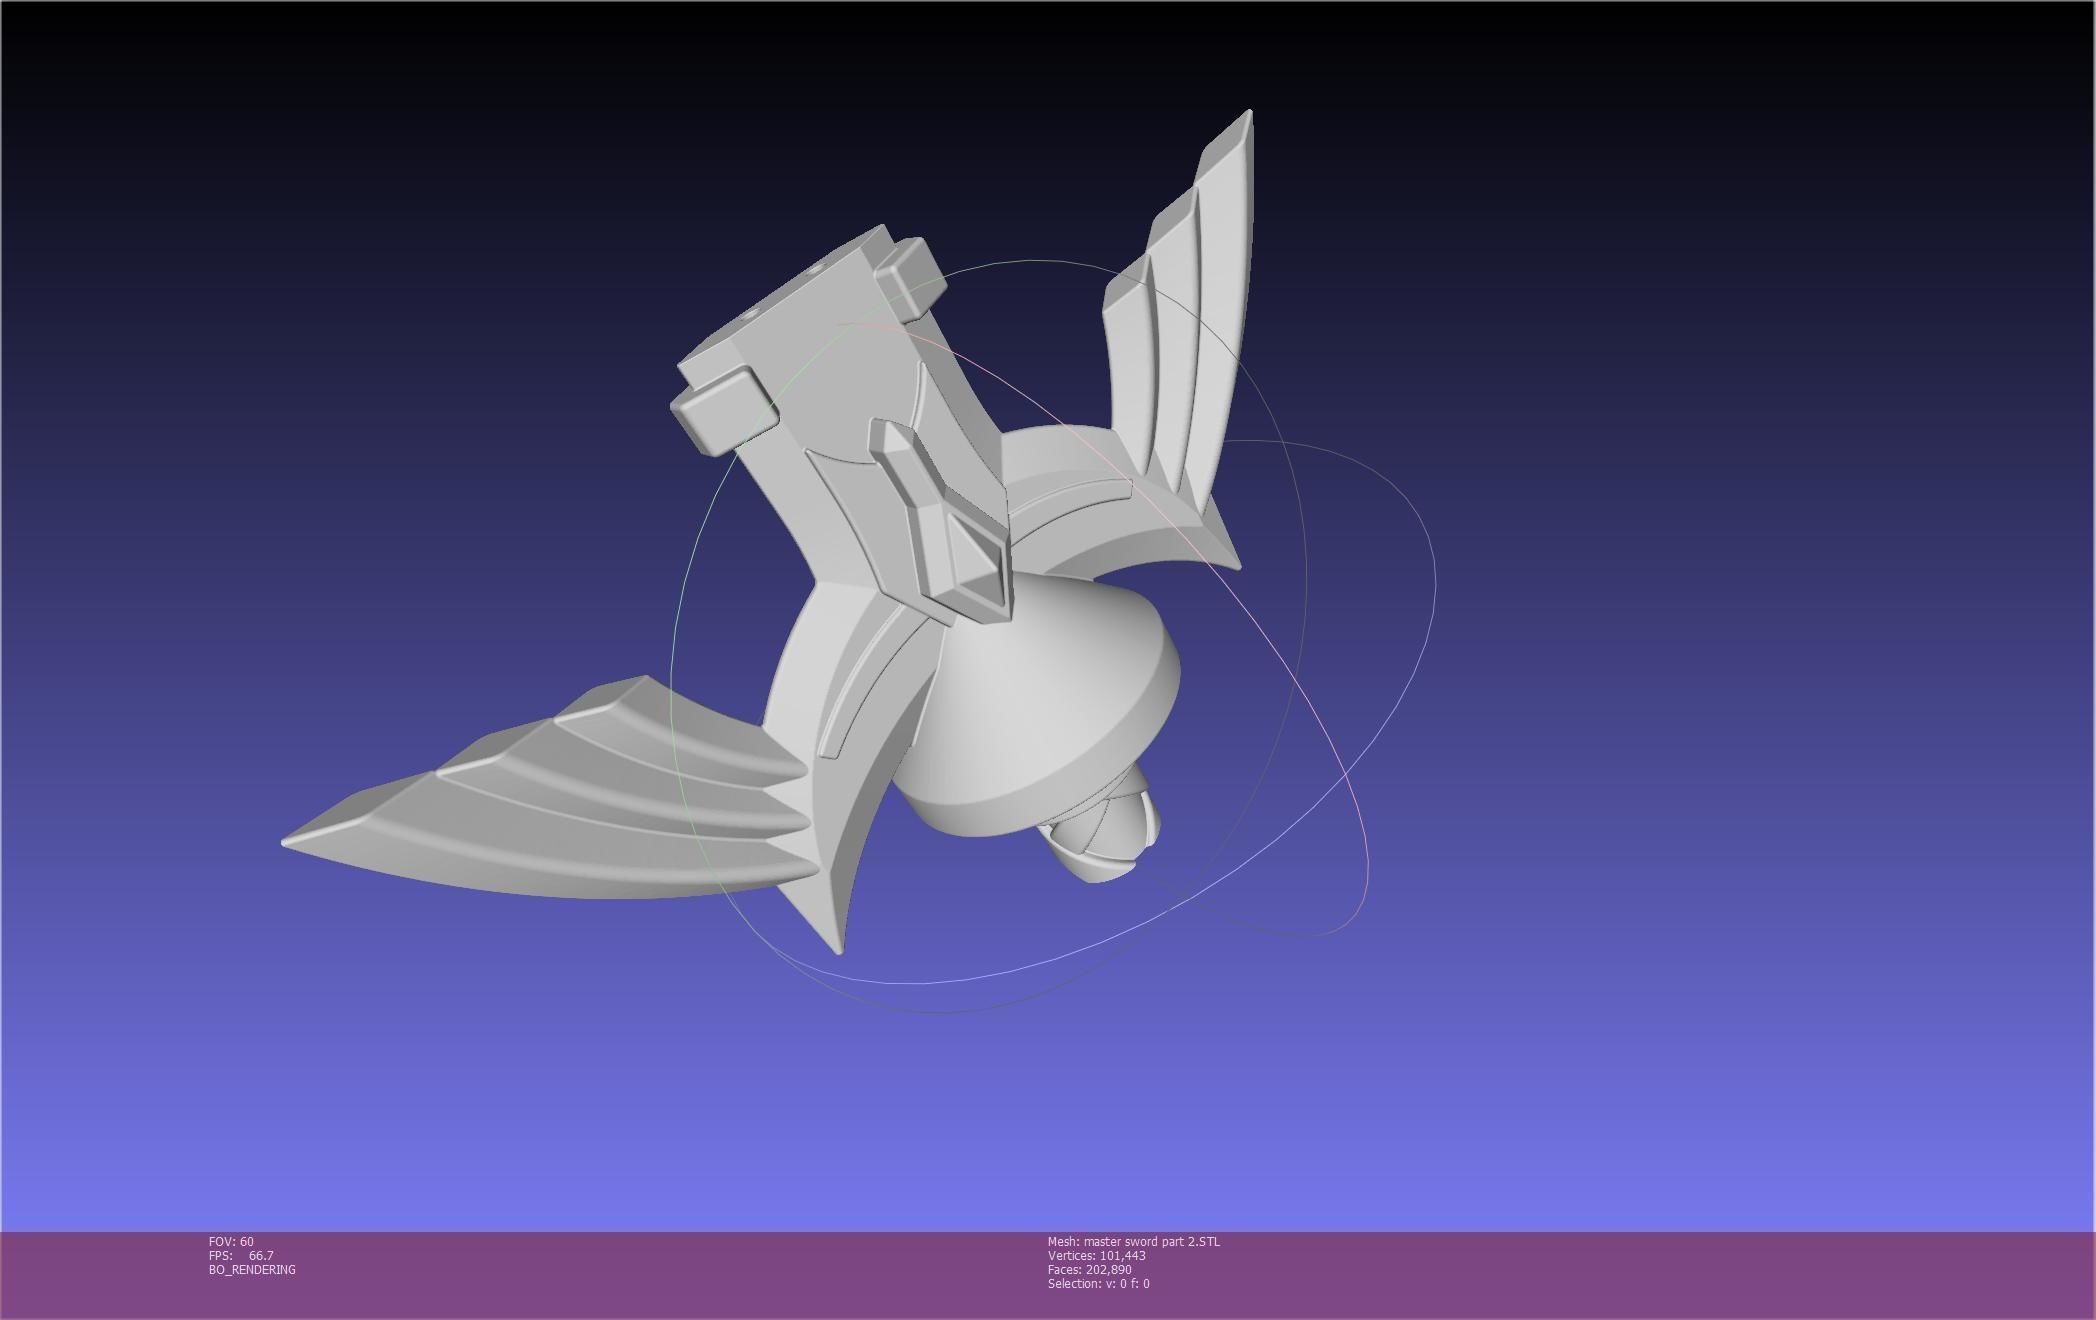Click the FOV: 60 readout

click(231, 1241)
